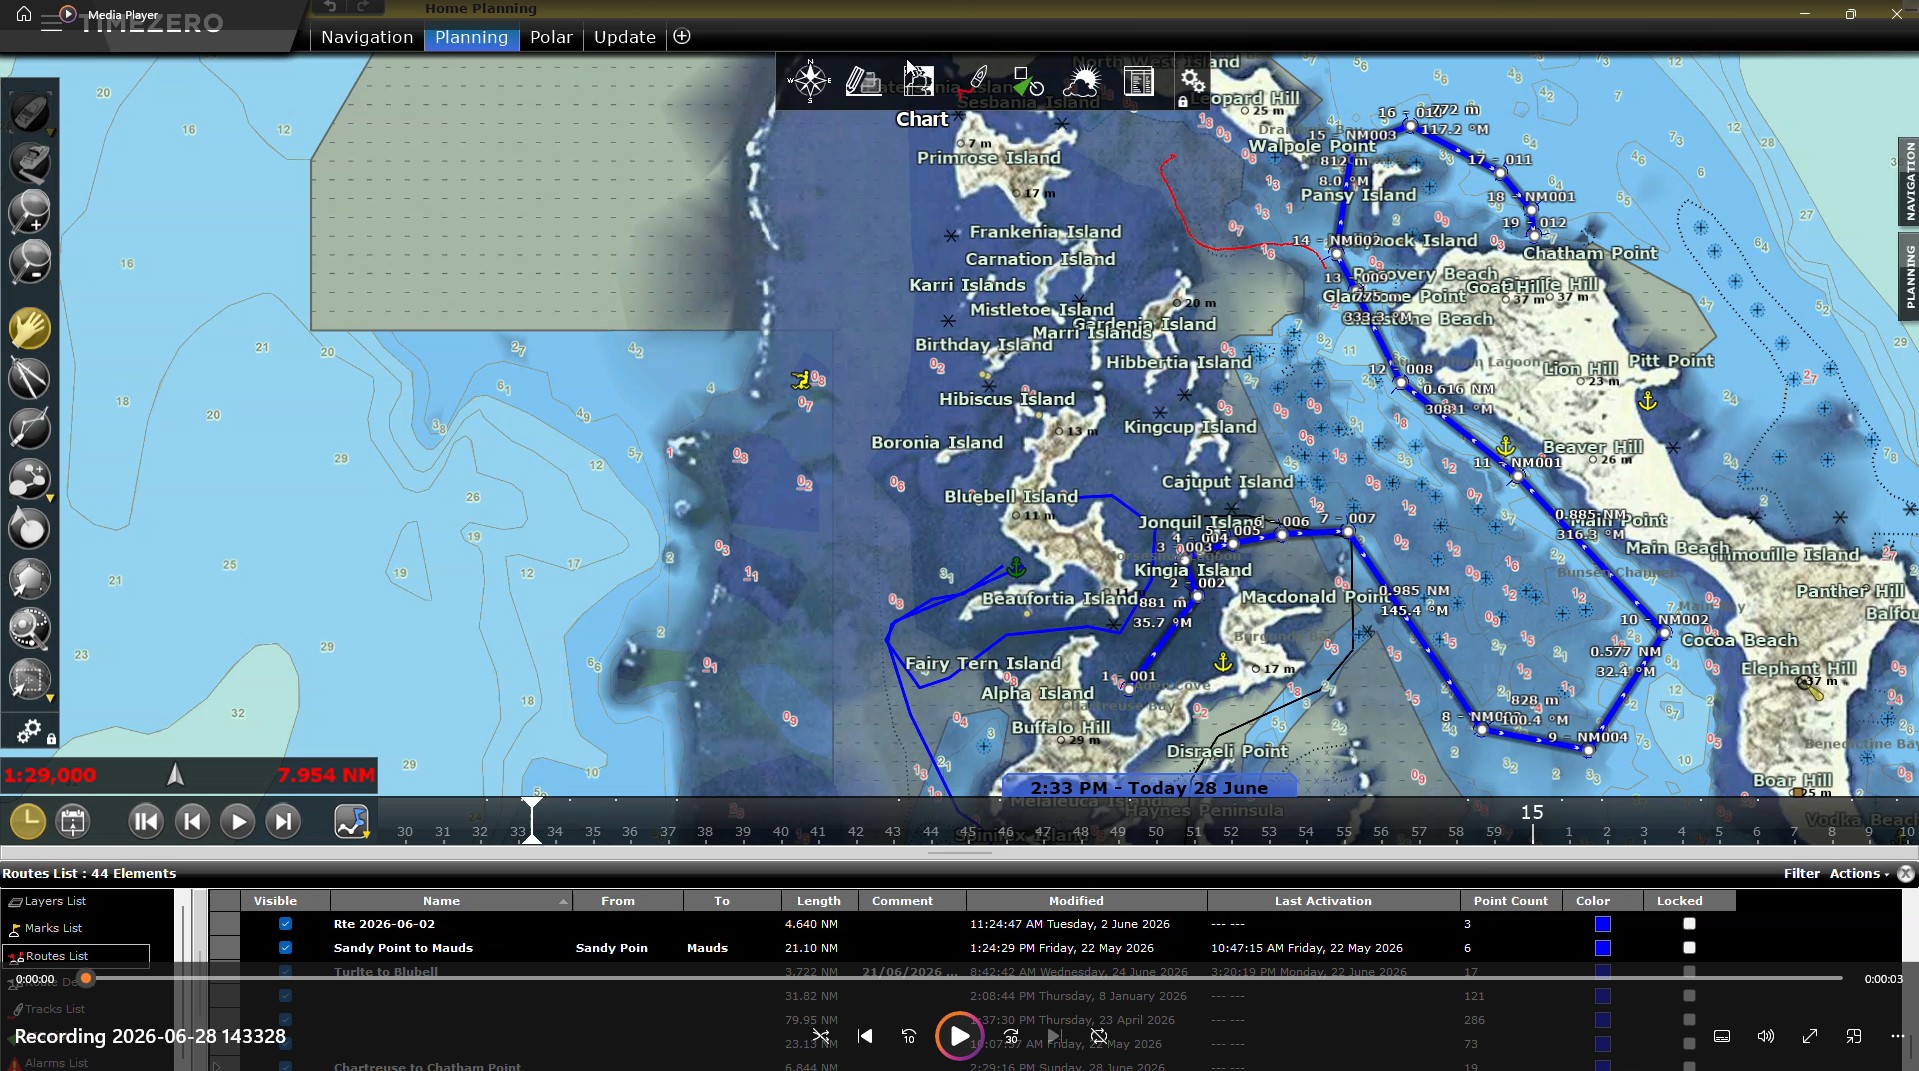Click Rte 2026-06-02 color swatch

point(1603,924)
